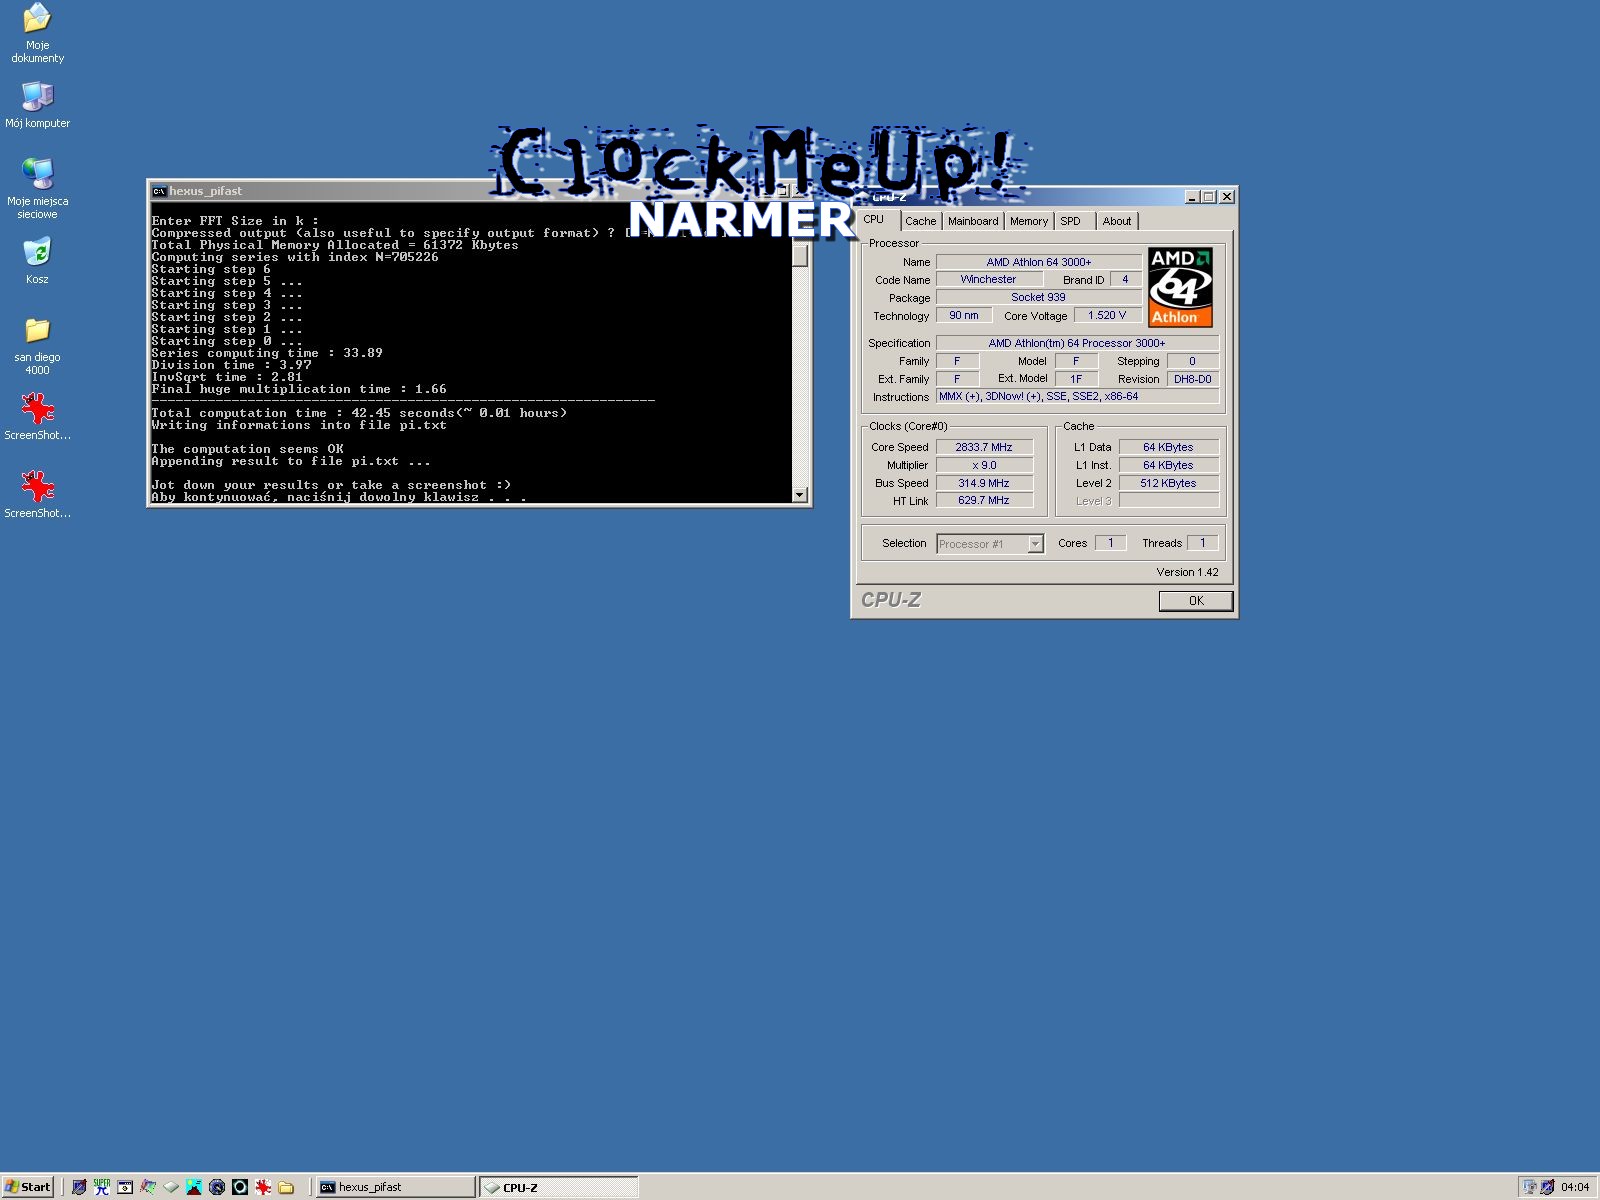Click OK button in CPU-Z
The image size is (1600, 1200).
[x=1196, y=600]
